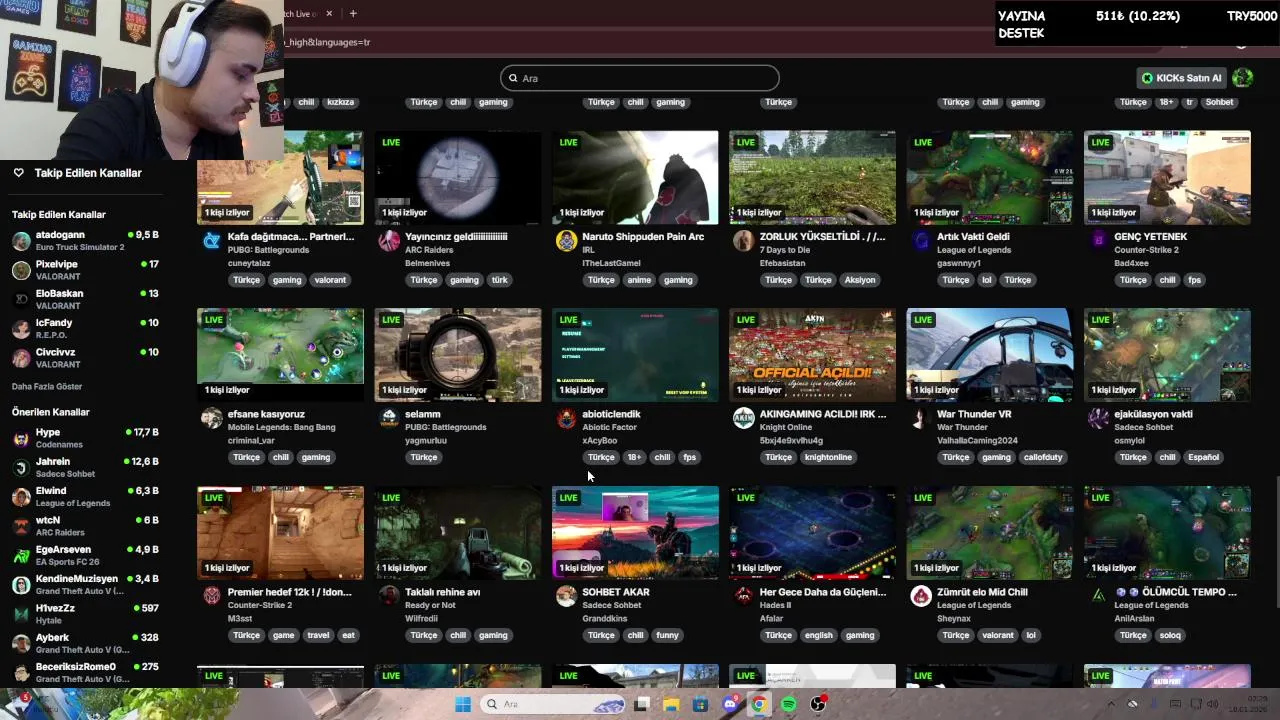The width and height of the screenshot is (1280, 720).
Task: Open Elwind's avatar in recommended channels
Action: pos(21,497)
